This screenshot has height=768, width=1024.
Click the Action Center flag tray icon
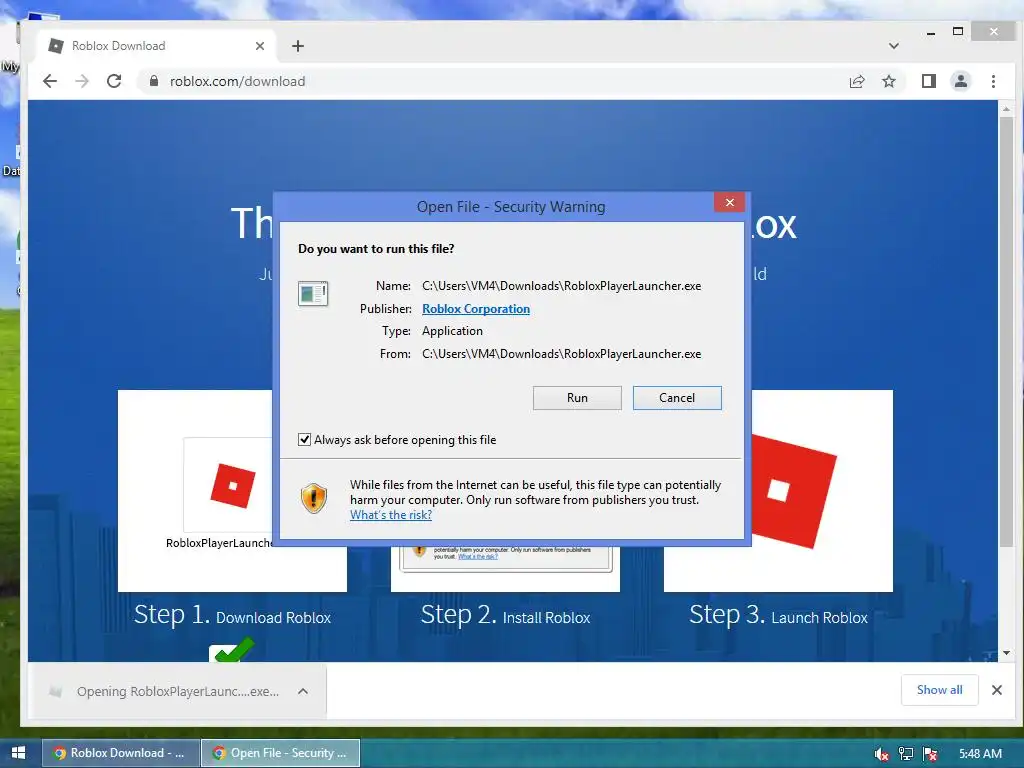pyautogui.click(x=930, y=754)
